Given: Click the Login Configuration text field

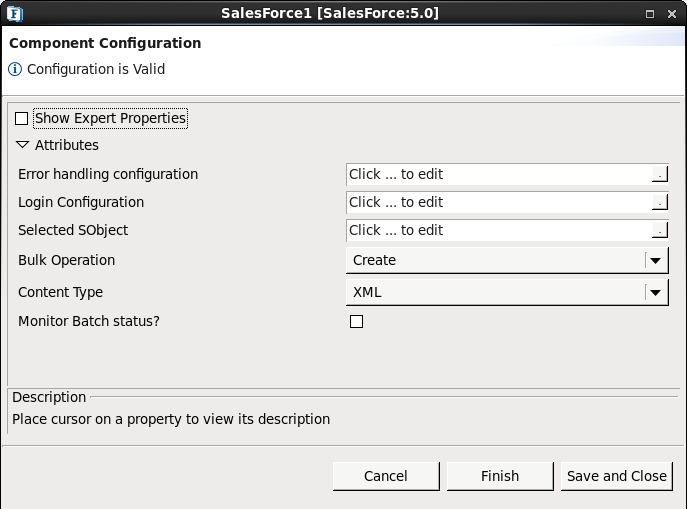Looking at the screenshot, I should (498, 203).
